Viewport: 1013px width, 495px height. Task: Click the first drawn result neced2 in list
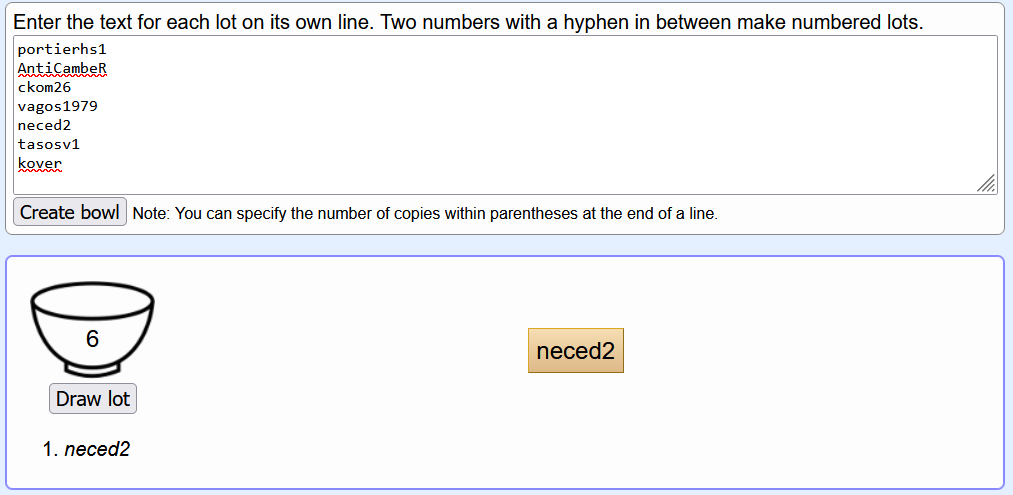click(x=97, y=449)
